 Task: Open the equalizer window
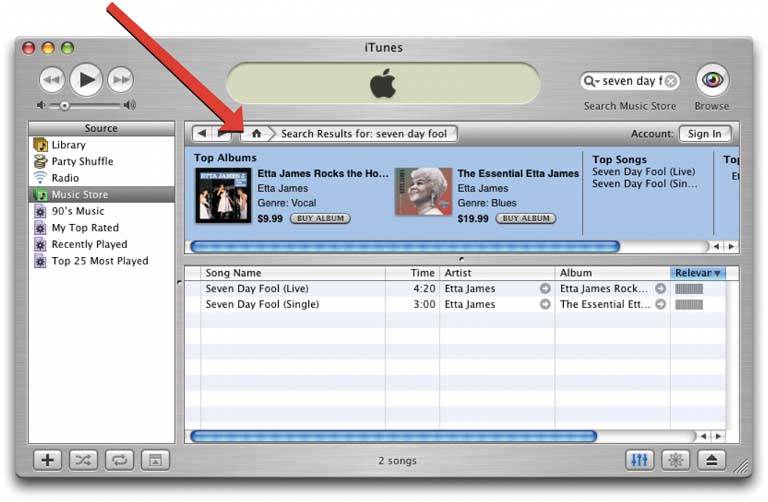(x=640, y=460)
